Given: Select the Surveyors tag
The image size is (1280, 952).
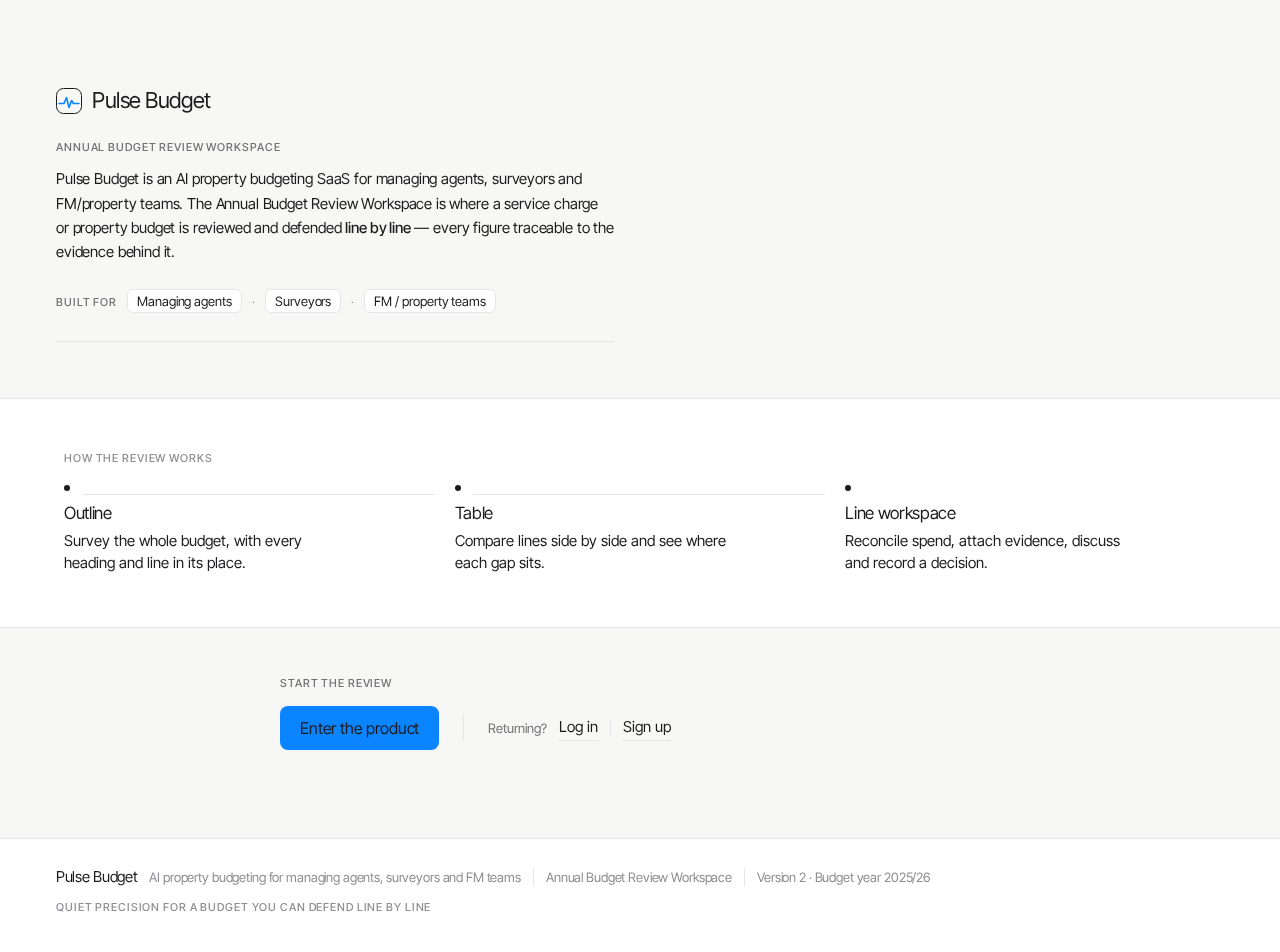Looking at the screenshot, I should [x=303, y=301].
